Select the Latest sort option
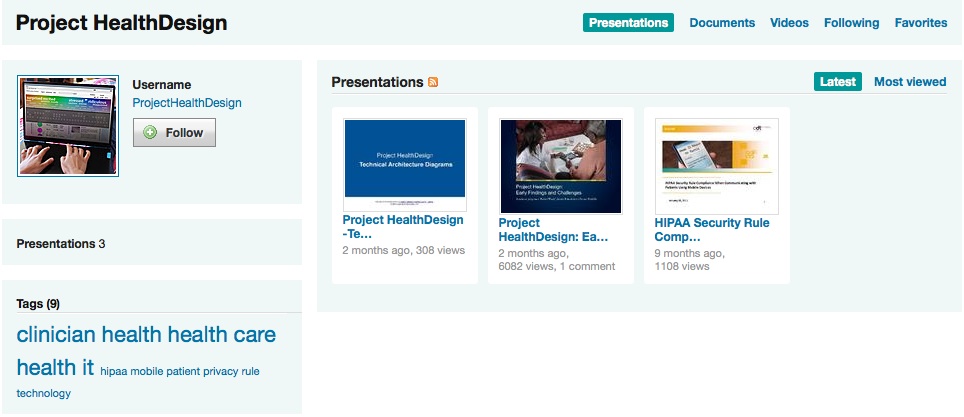Image resolution: width=964 pixels, height=417 pixels. pos(837,82)
